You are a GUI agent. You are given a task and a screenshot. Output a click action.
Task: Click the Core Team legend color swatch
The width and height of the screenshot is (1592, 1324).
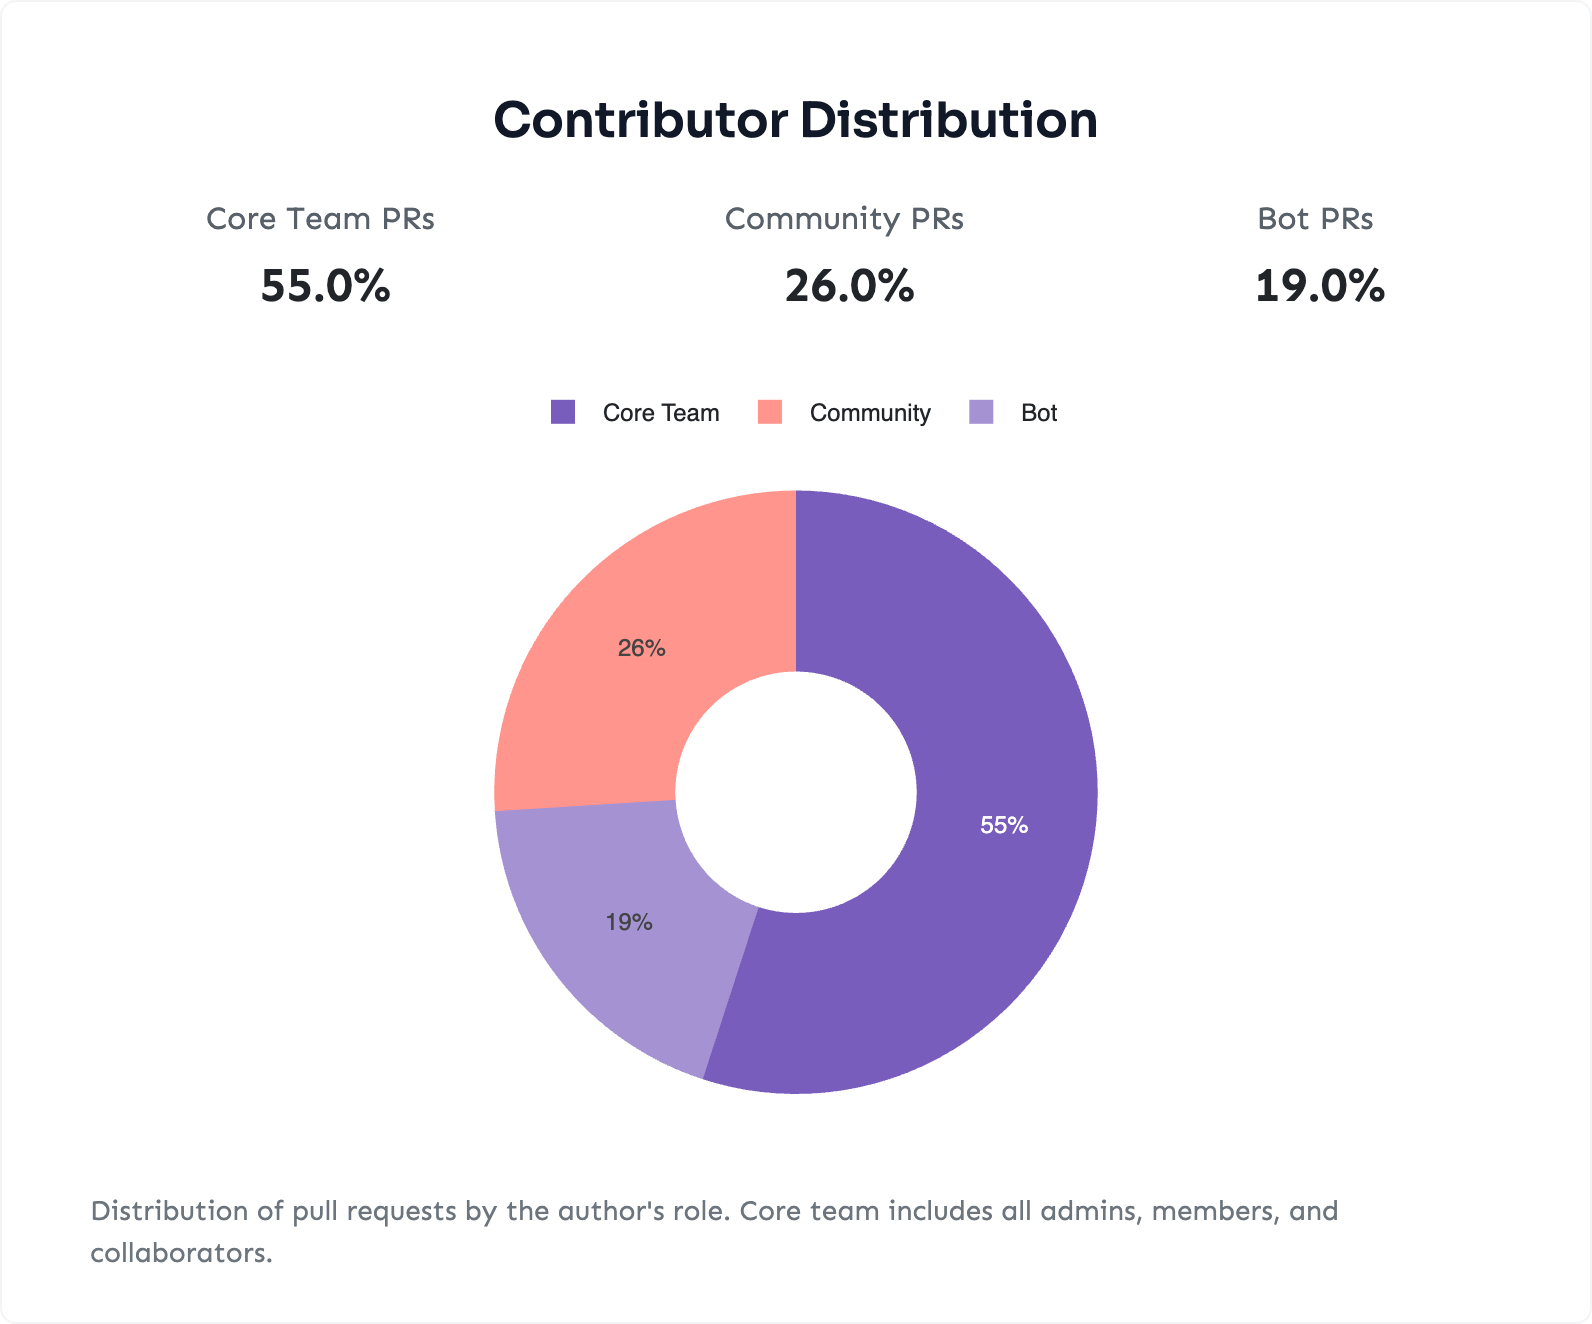(x=563, y=412)
